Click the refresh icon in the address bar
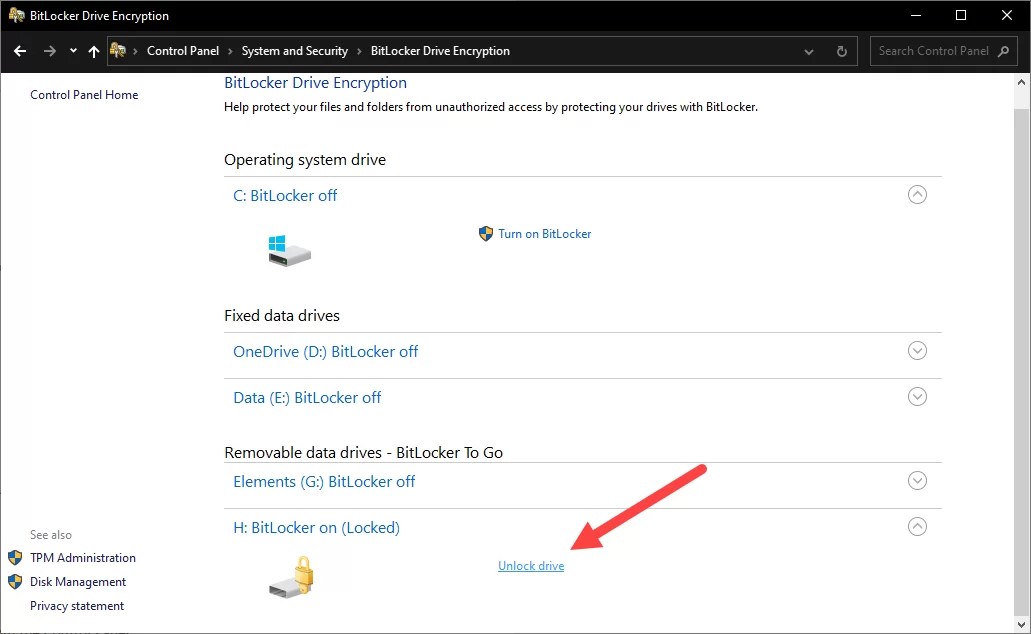 [840, 51]
